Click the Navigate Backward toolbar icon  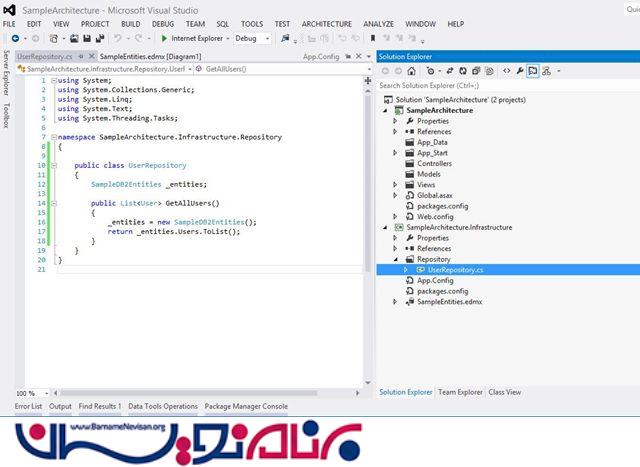click(16, 38)
